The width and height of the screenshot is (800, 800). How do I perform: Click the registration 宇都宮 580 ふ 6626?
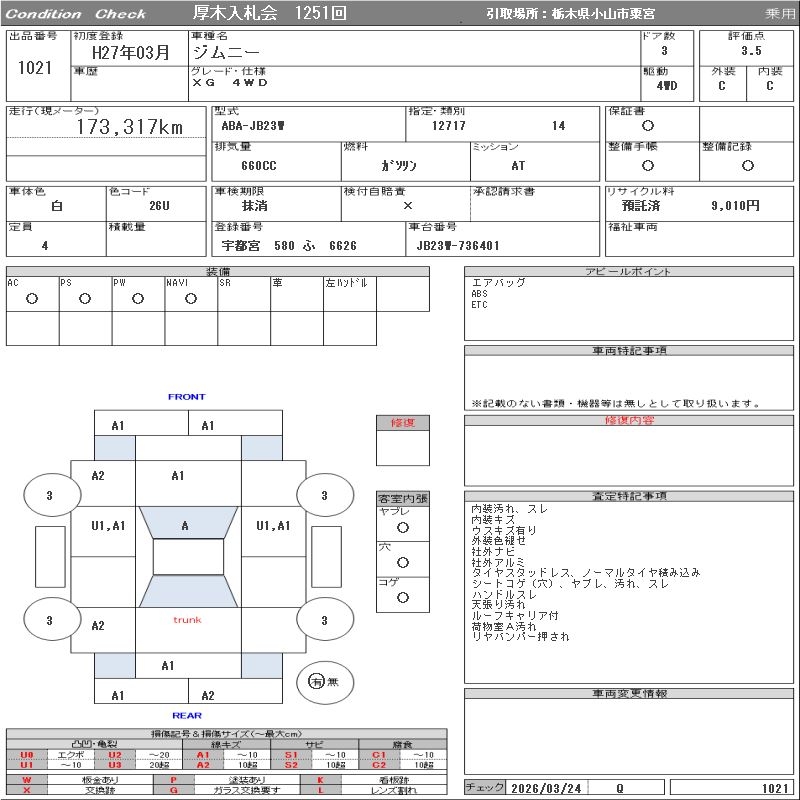click(289, 246)
